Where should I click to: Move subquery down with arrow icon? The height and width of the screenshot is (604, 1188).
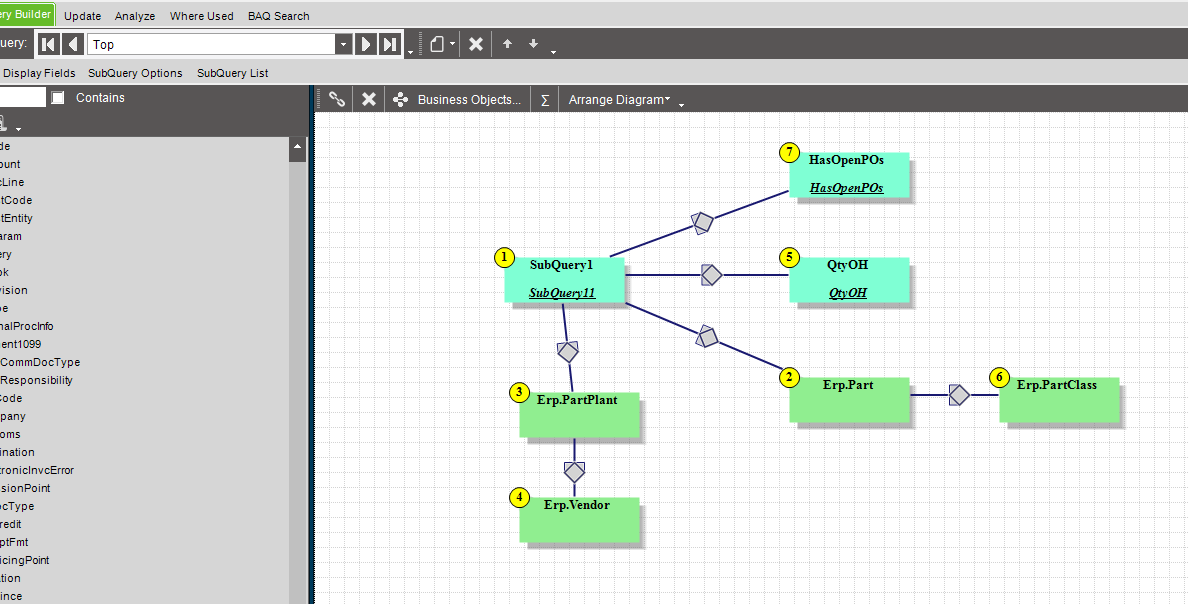(533, 44)
